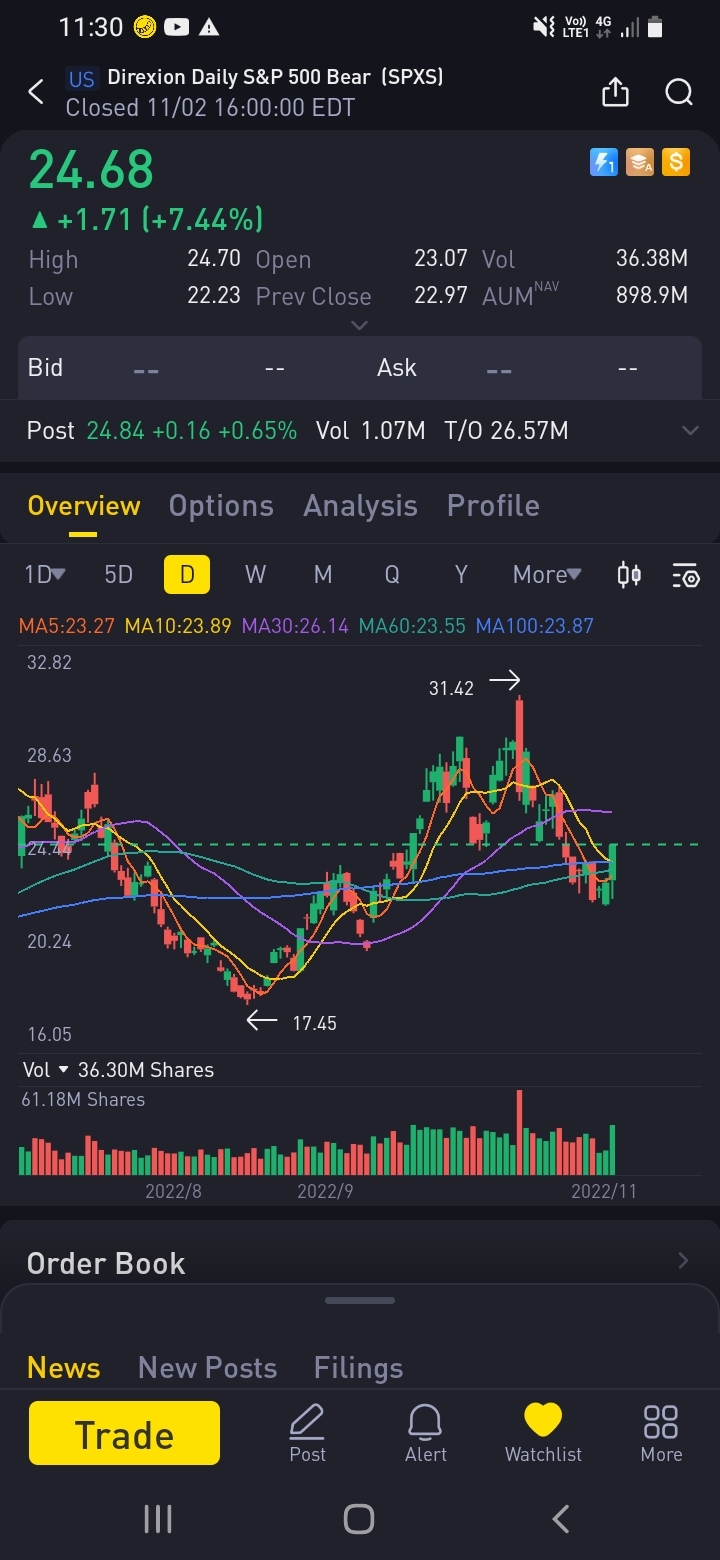Viewport: 720px width, 1560px height.
Task: Tap the MA5:23.27 indicator label
Action: click(x=68, y=626)
